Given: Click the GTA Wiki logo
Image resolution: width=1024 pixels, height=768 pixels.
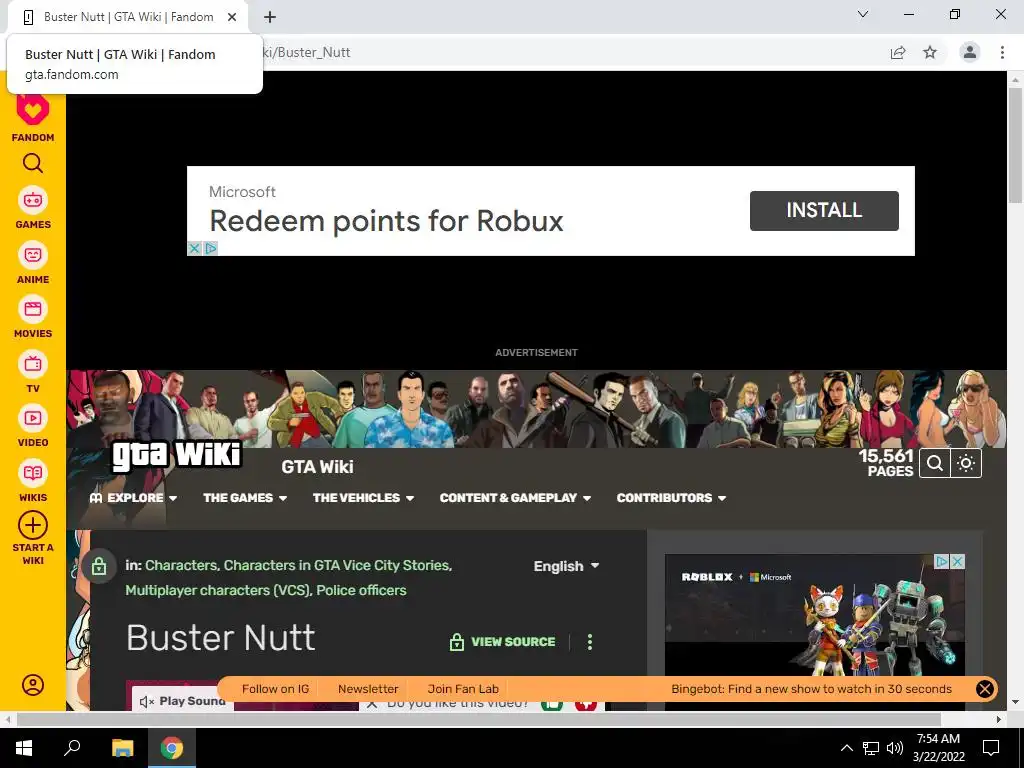Looking at the screenshot, I should [x=176, y=455].
